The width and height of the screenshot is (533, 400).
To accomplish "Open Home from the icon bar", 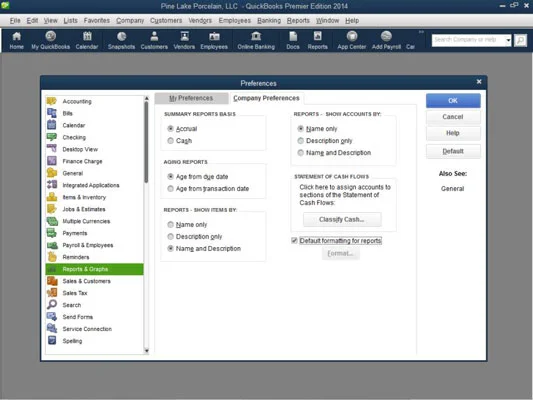I will point(16,40).
